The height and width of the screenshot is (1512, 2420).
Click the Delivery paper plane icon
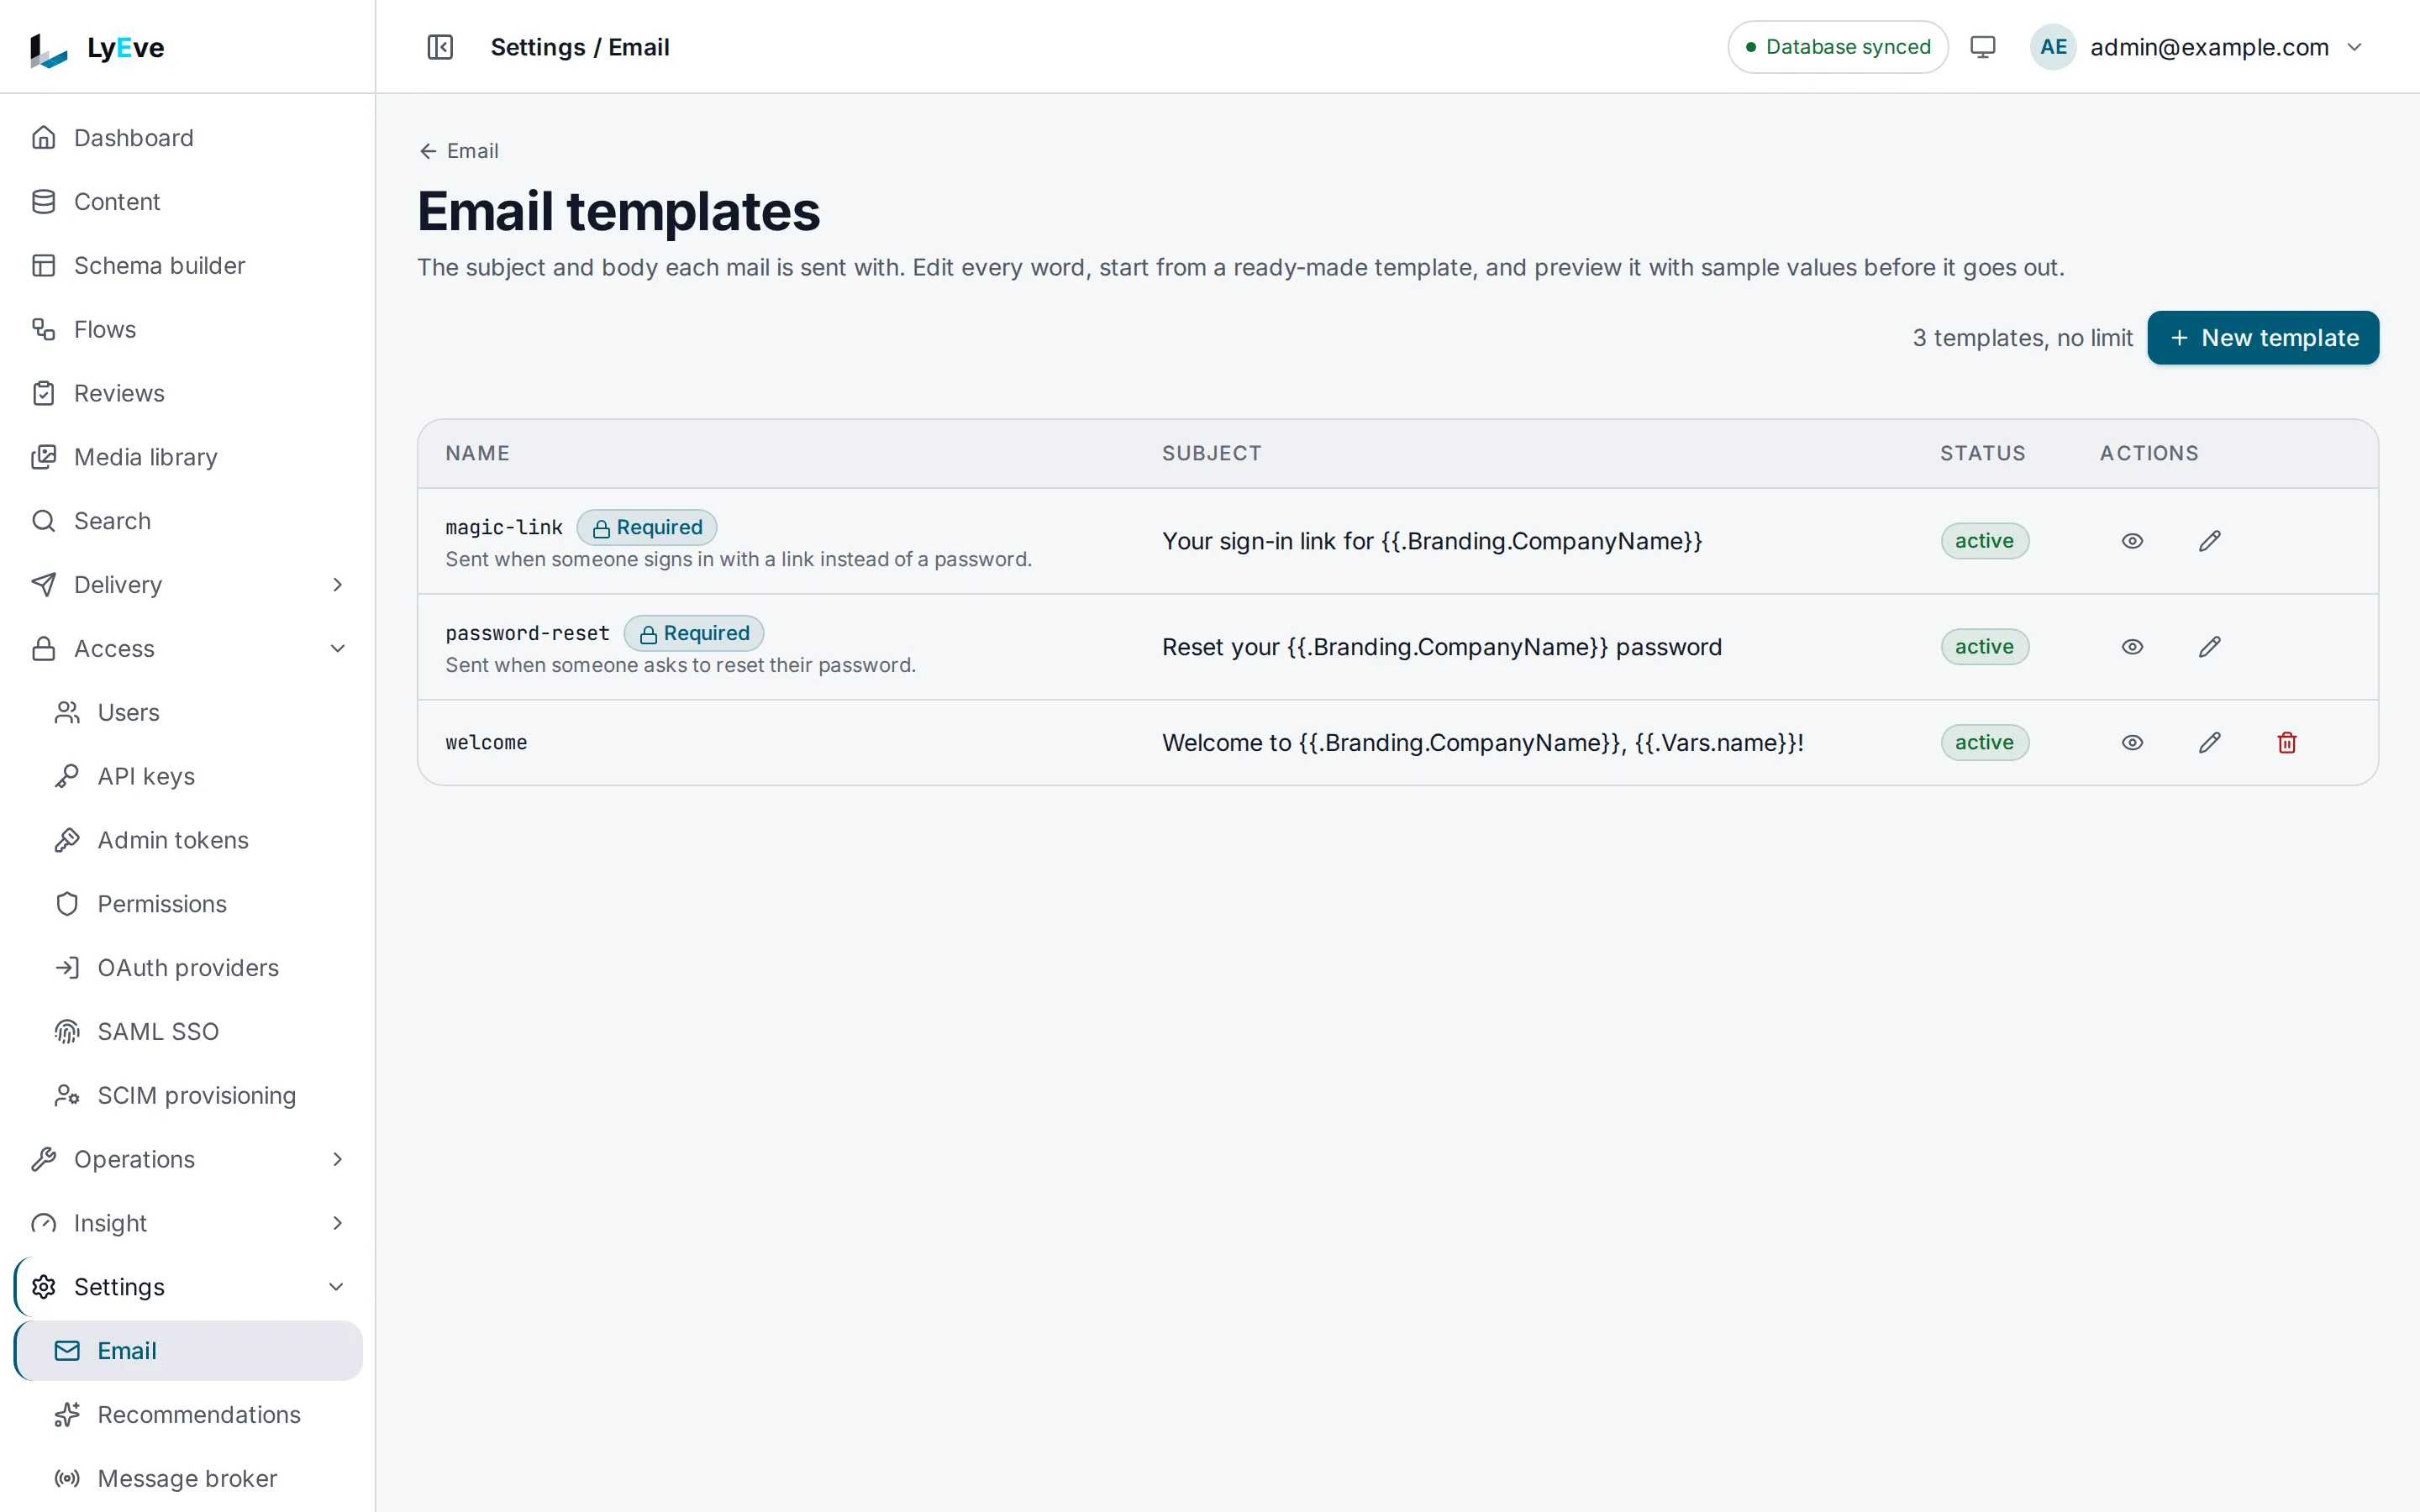coord(44,585)
